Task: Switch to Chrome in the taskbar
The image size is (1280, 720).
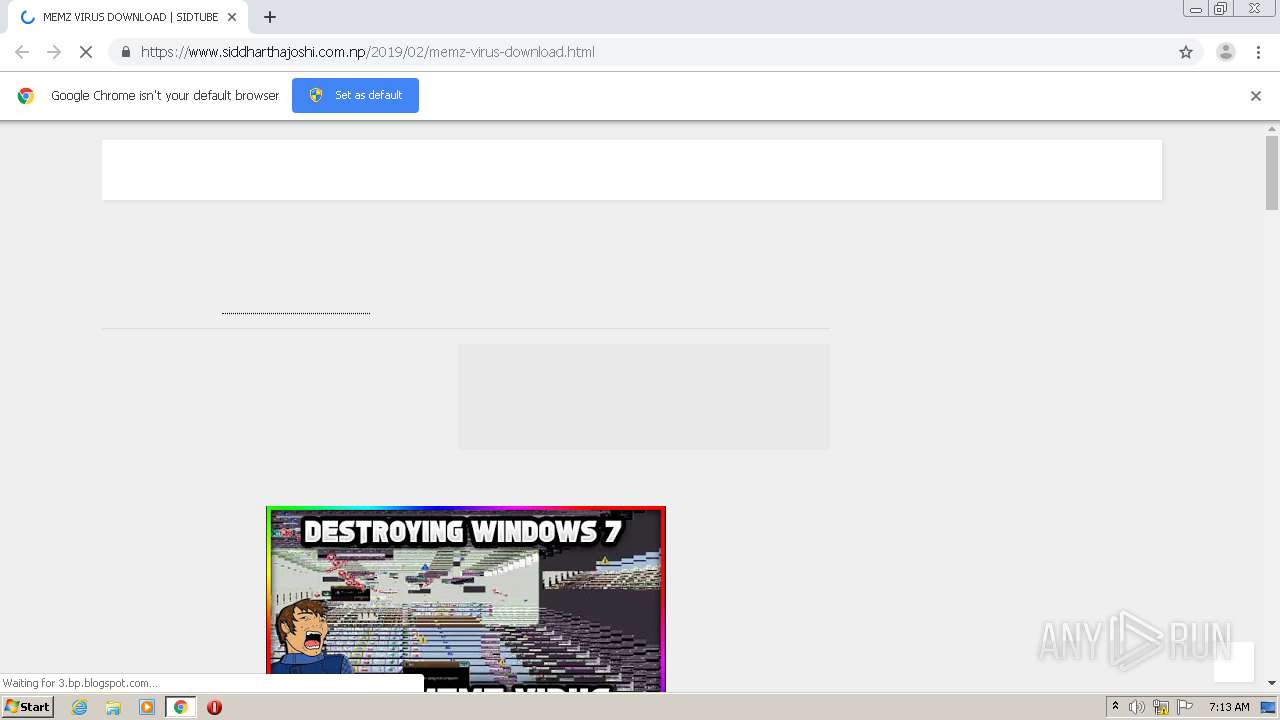Action: 180,707
